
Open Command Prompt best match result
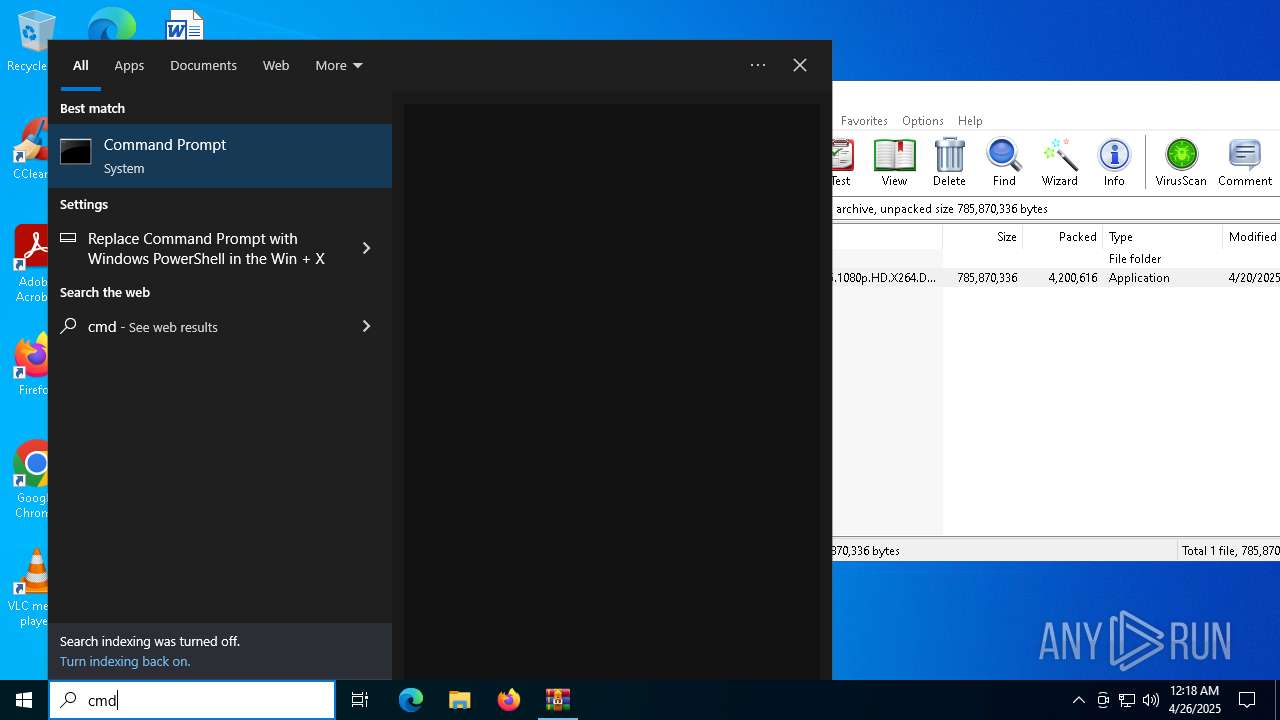[x=220, y=156]
